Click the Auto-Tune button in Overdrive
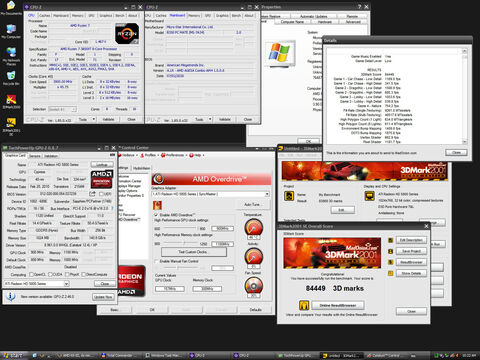Image resolution: width=480 pixels, height=360 pixels. 252,204
